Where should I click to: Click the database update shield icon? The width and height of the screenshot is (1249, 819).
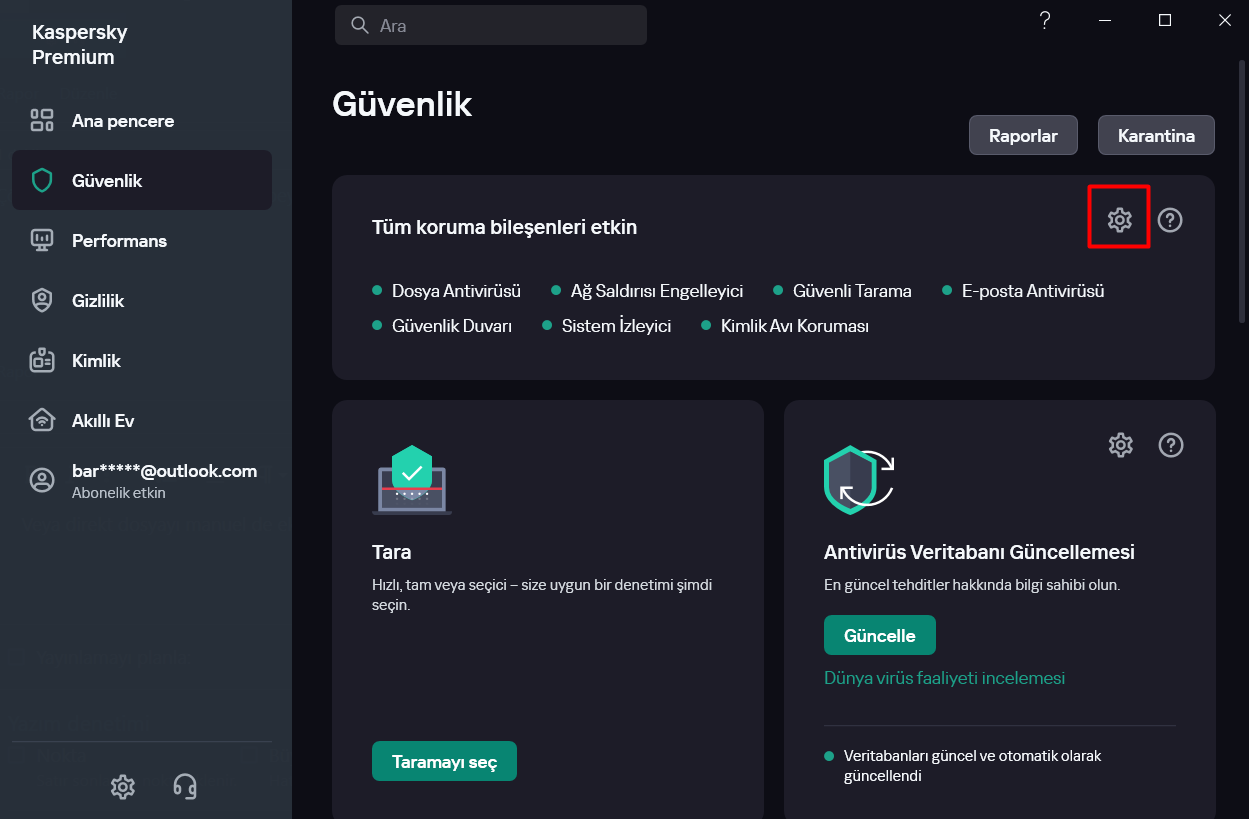click(859, 481)
